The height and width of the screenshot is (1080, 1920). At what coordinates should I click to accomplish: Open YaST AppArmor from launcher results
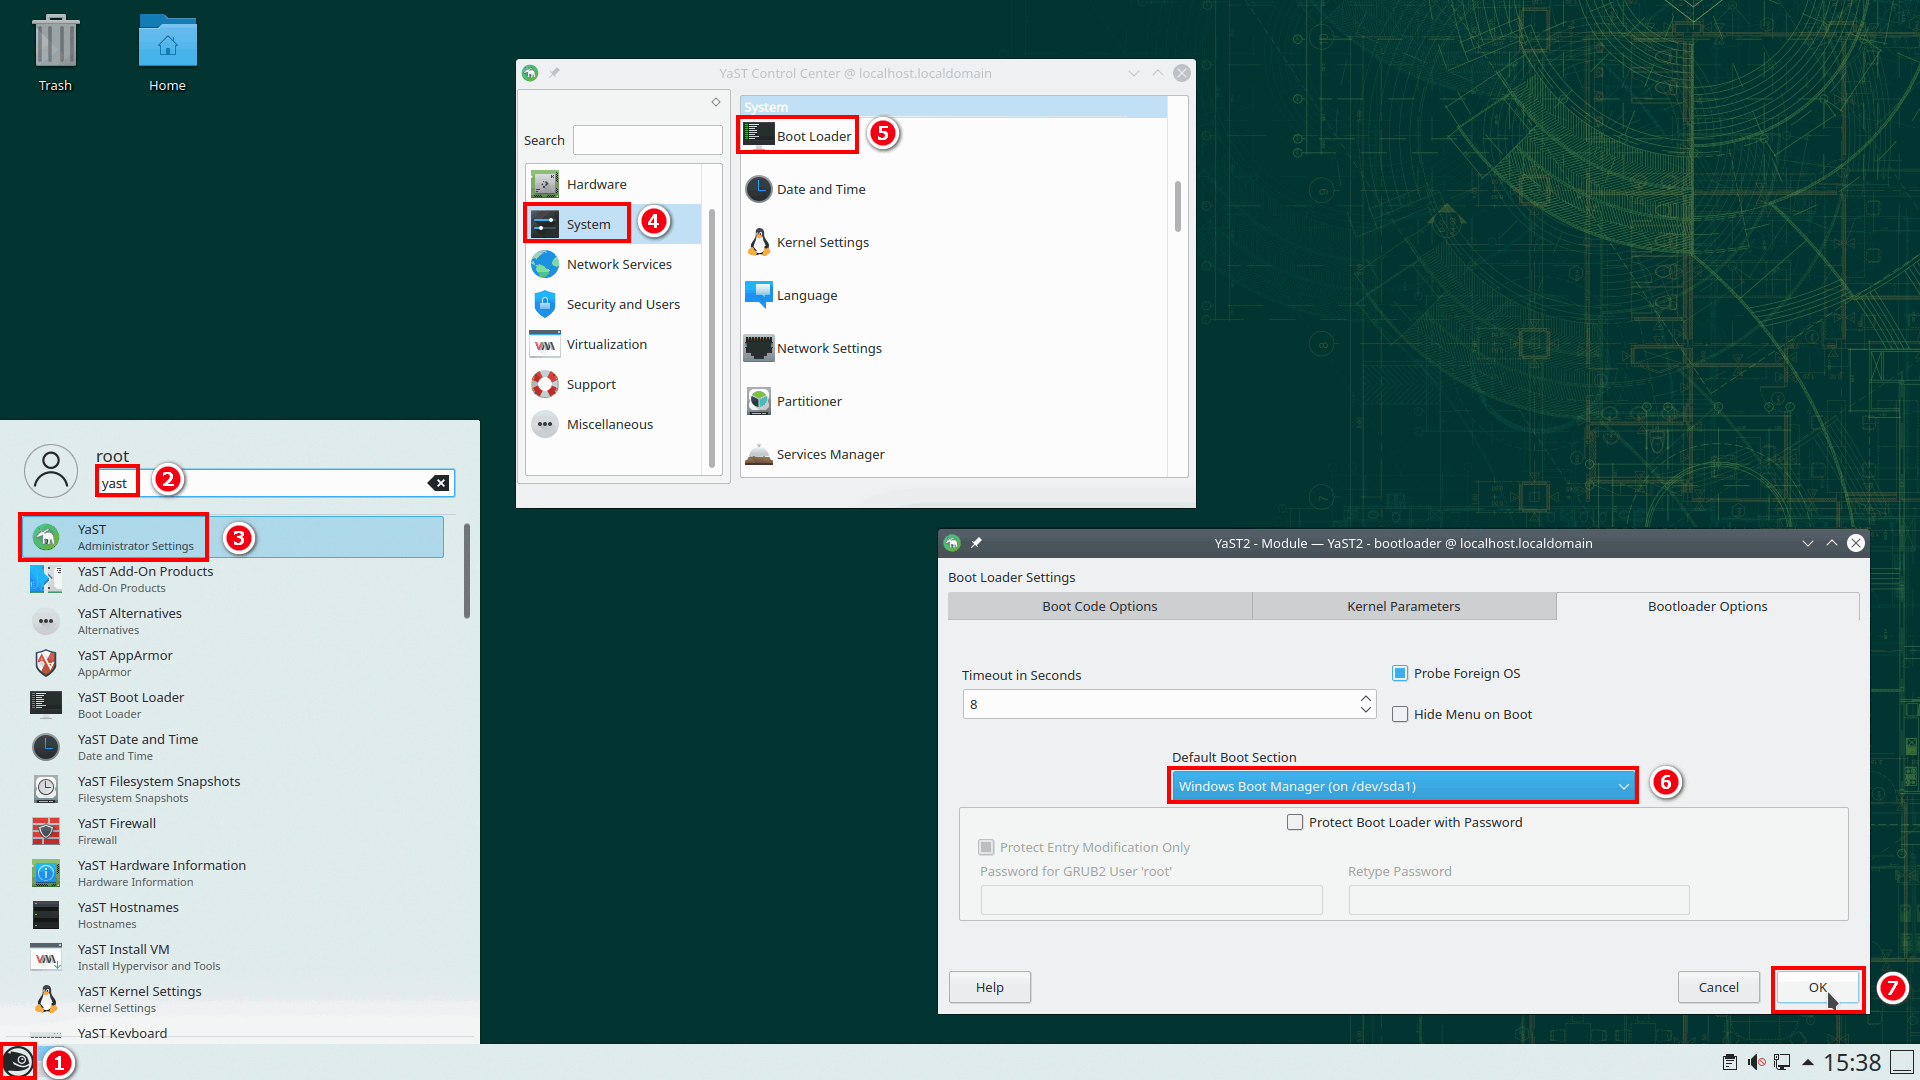(232, 663)
